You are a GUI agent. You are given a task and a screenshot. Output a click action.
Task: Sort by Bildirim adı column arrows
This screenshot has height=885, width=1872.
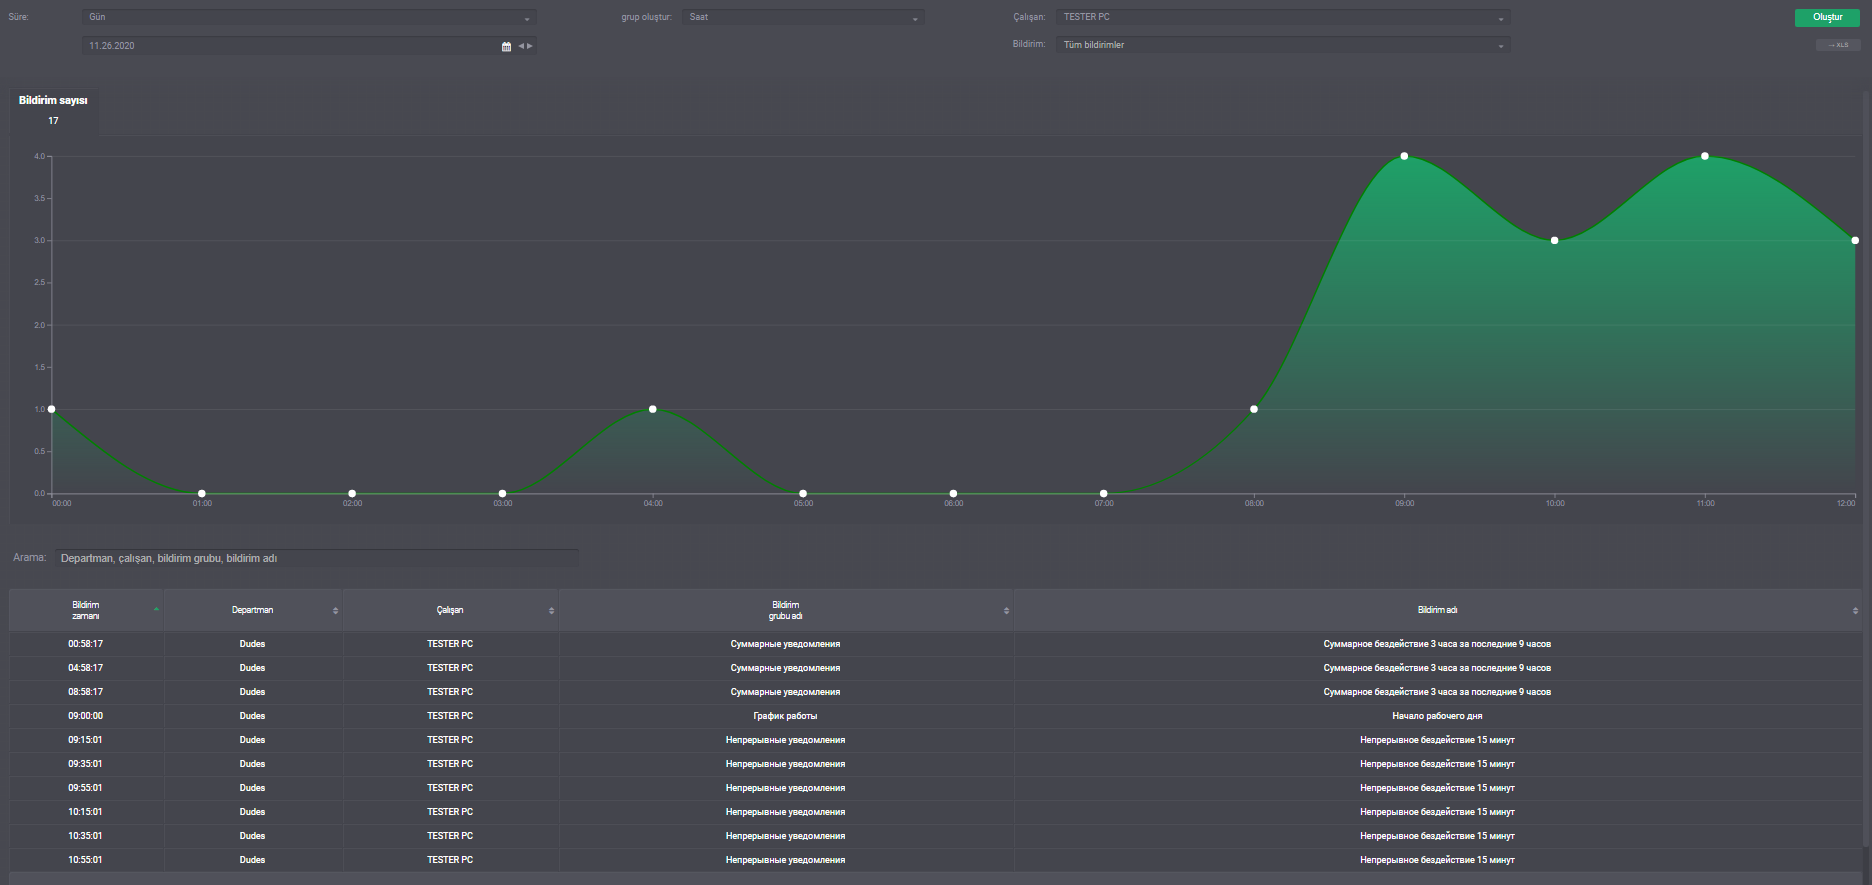1855,610
